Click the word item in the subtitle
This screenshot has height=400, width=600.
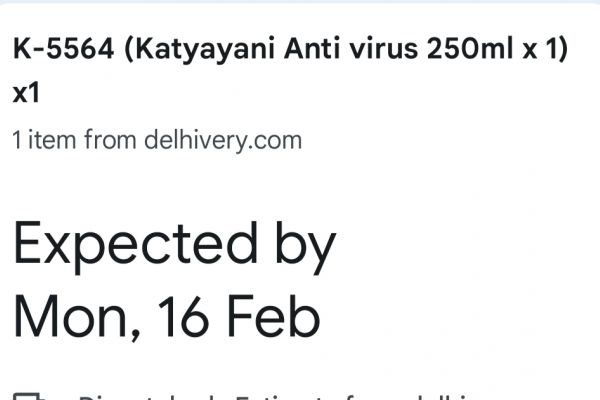click(52, 140)
